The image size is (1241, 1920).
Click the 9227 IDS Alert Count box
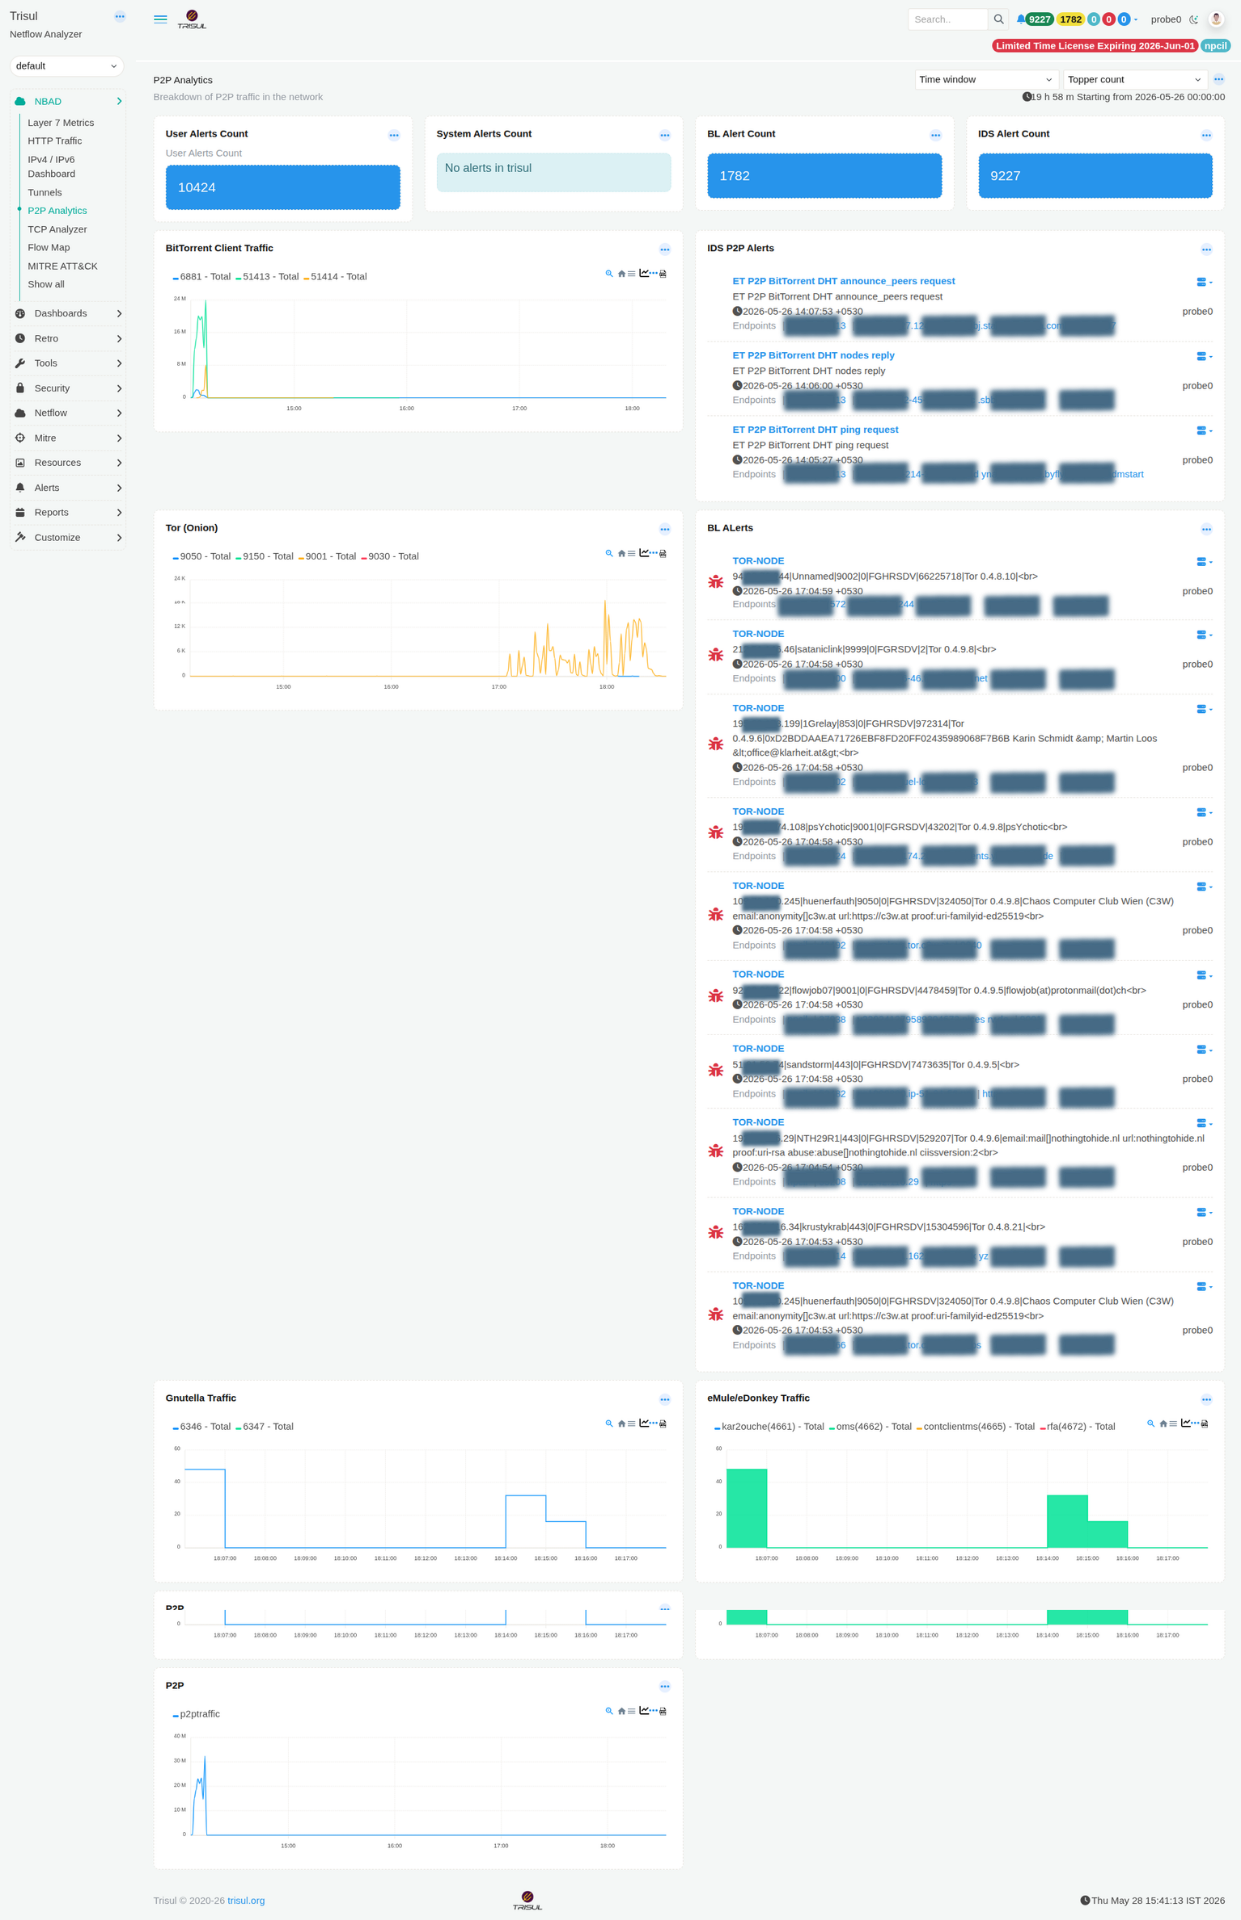tap(1095, 175)
